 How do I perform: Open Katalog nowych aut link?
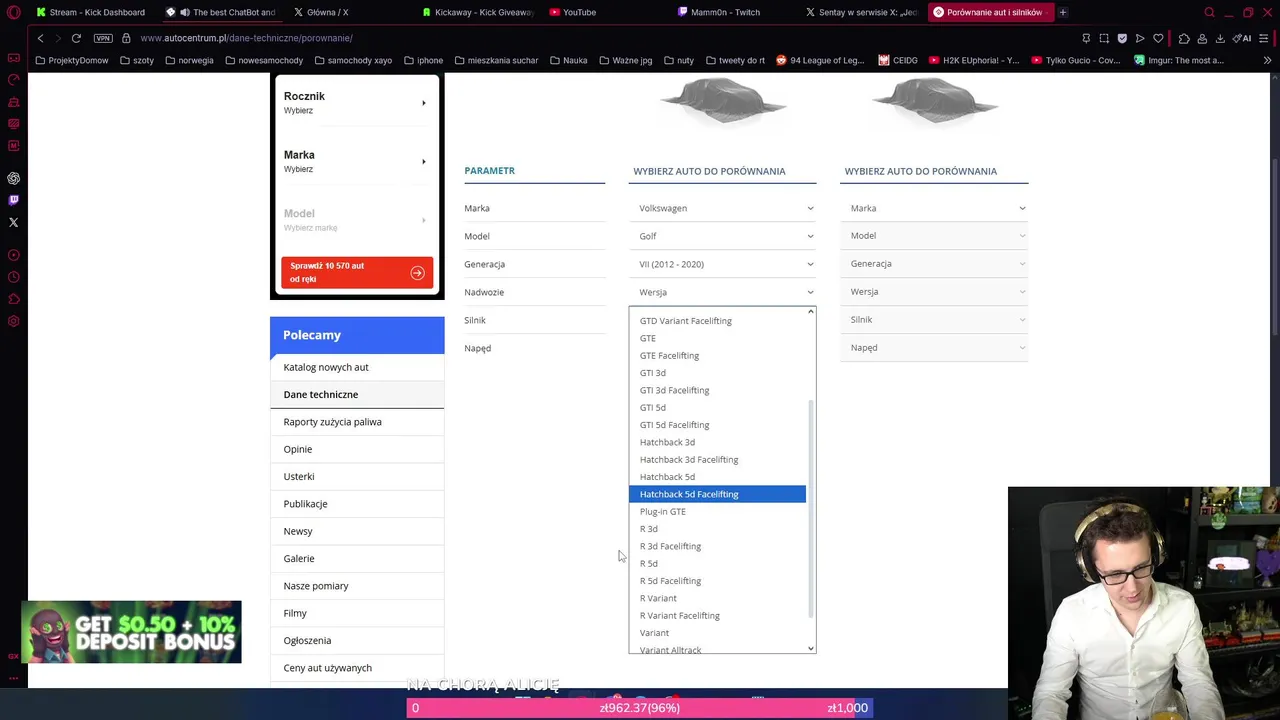coord(326,367)
